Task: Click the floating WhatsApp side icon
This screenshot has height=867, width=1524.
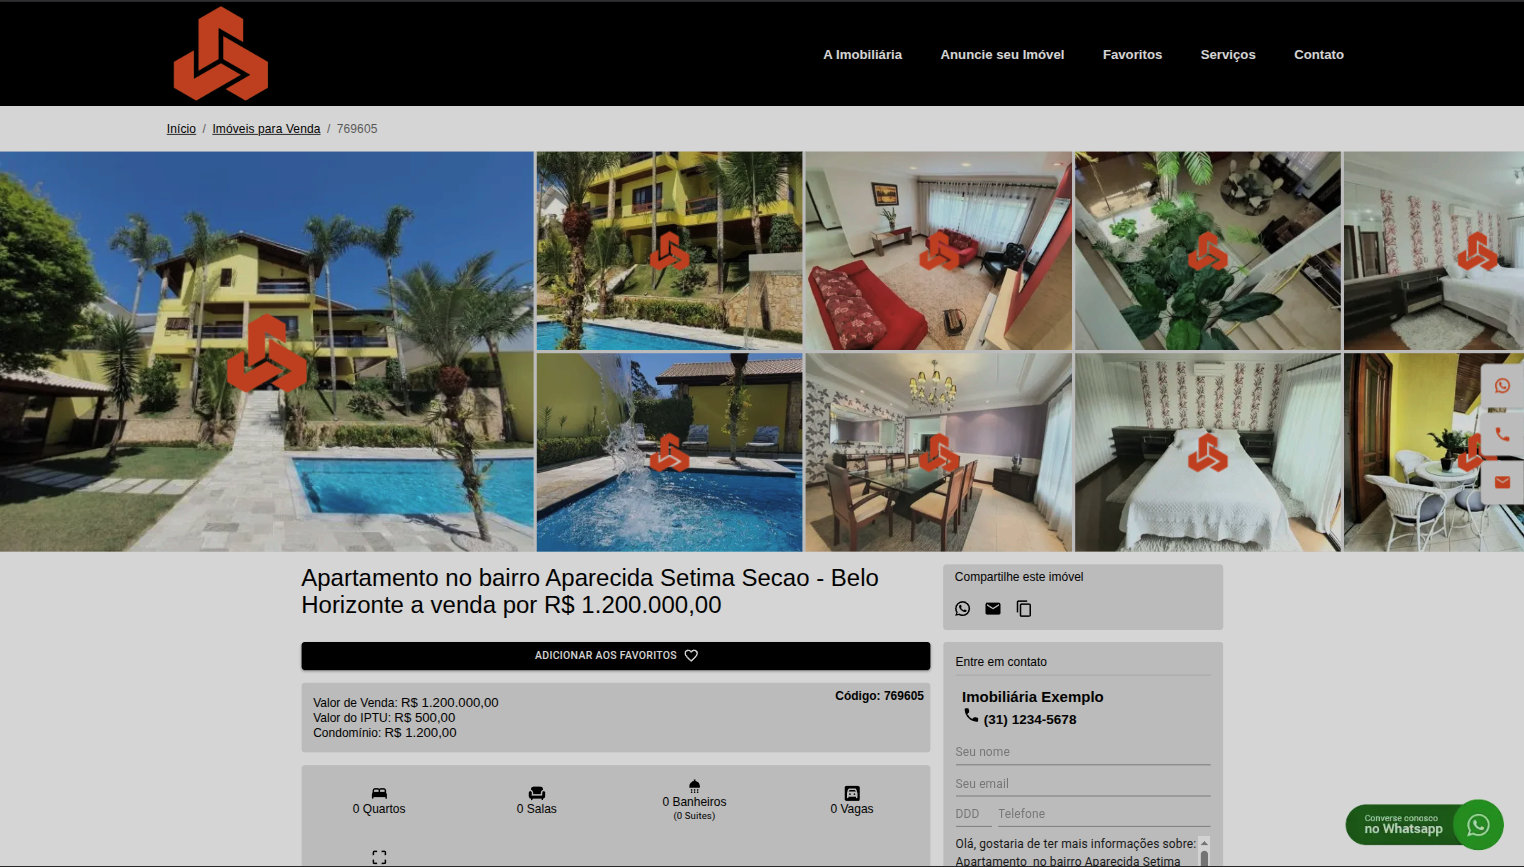Action: (x=1502, y=386)
